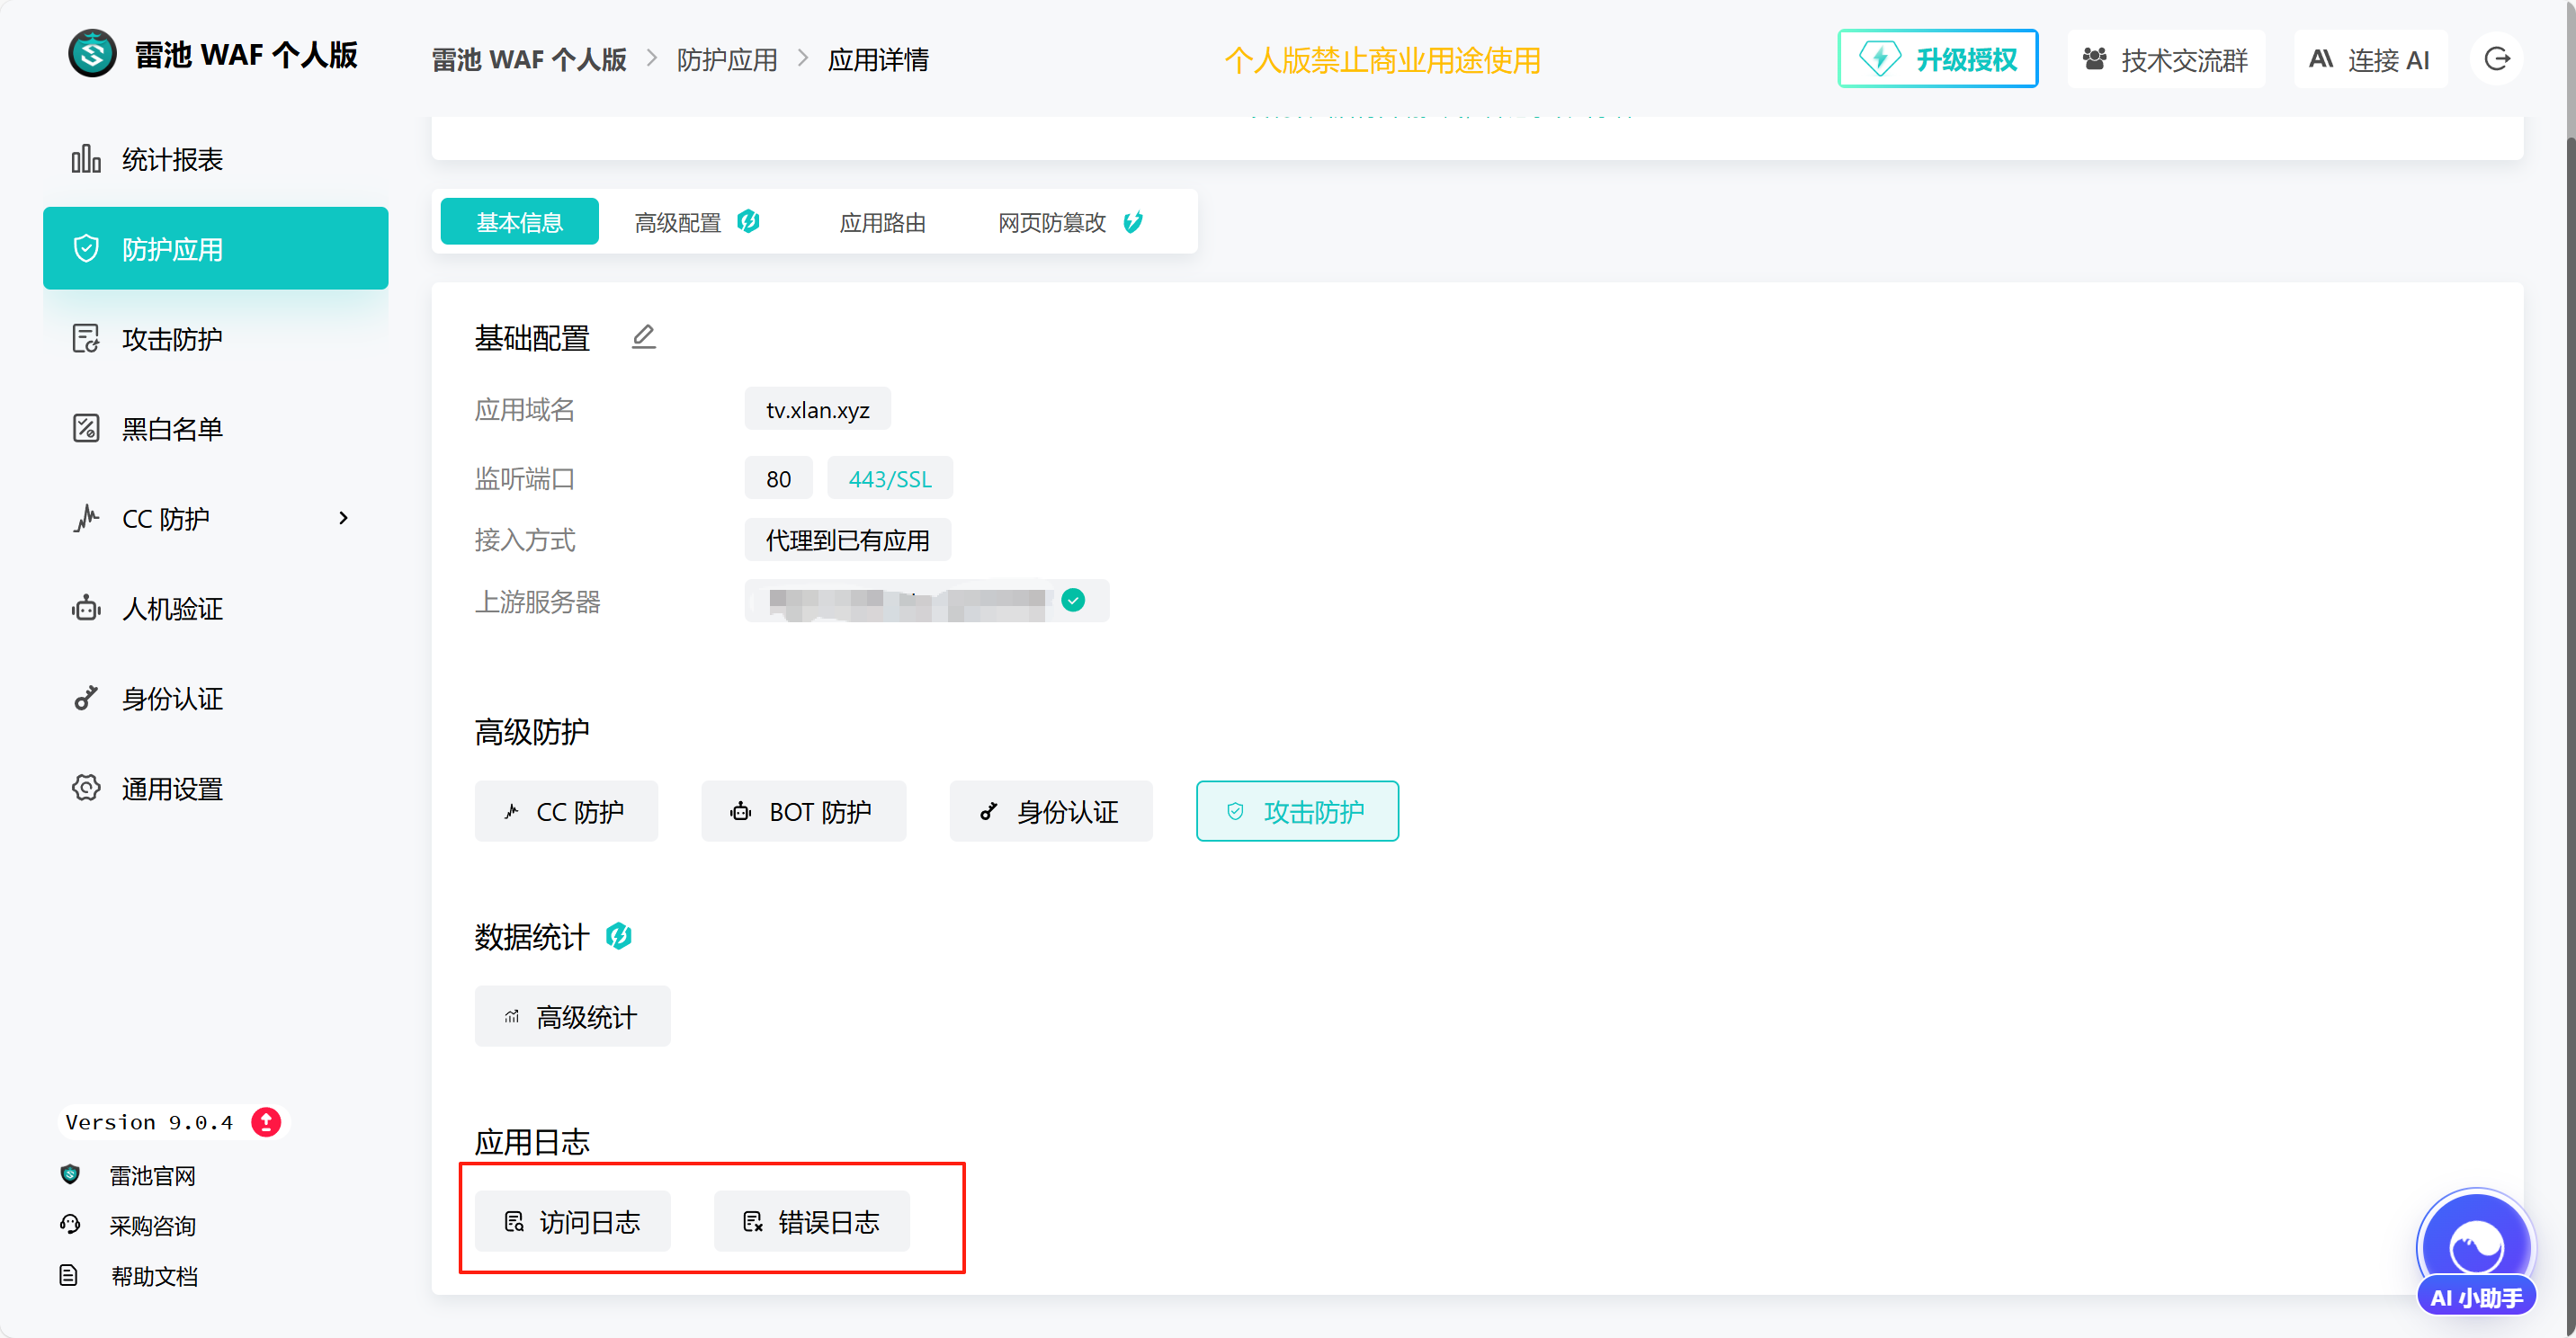
Task: Open the 技术交流群 button
Action: tap(2165, 59)
